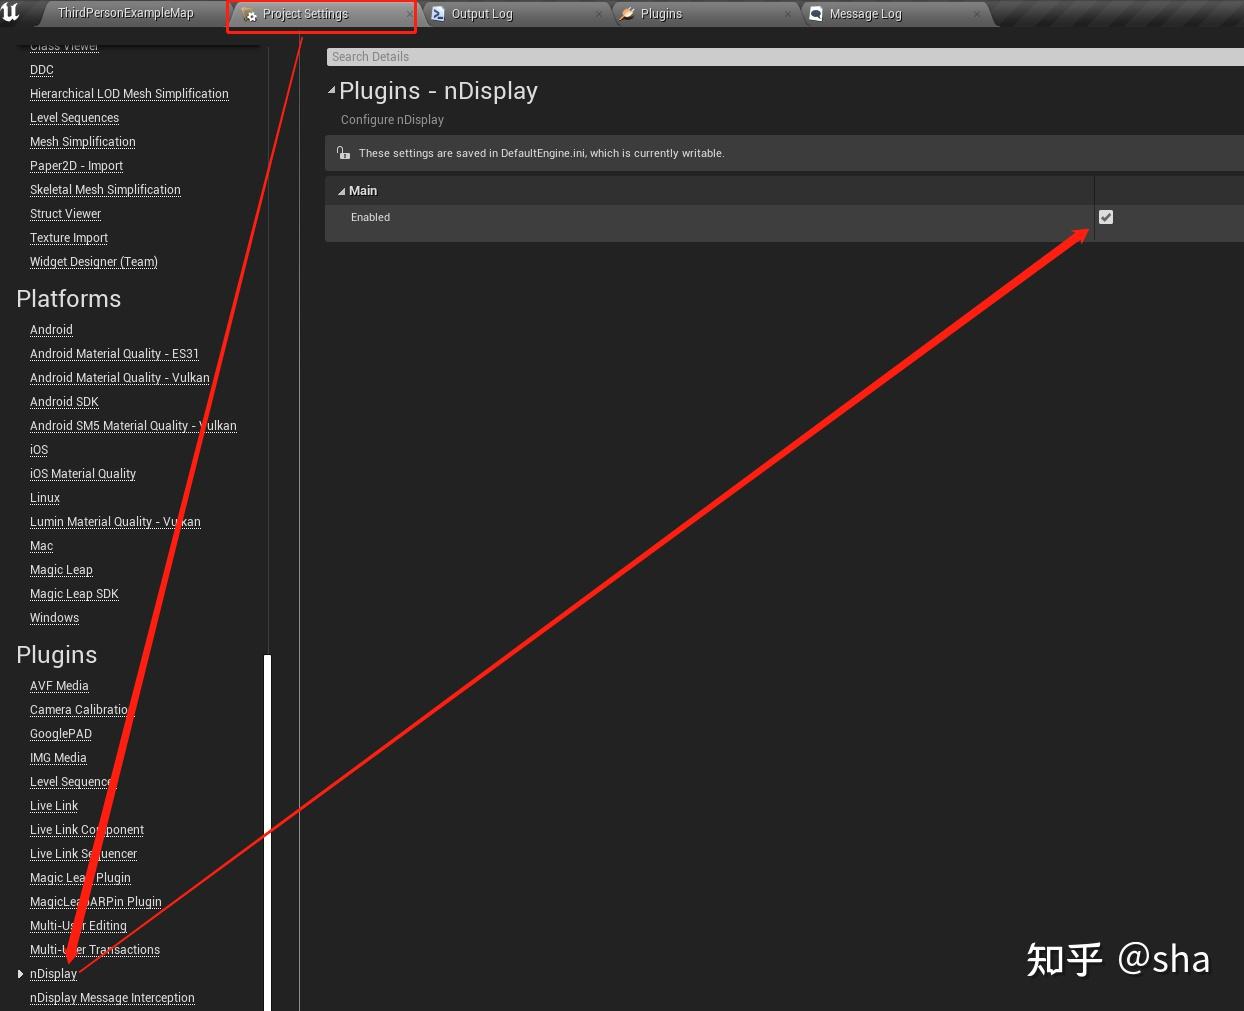
Task: Open the iOS Material Quality settings
Action: [83, 474]
